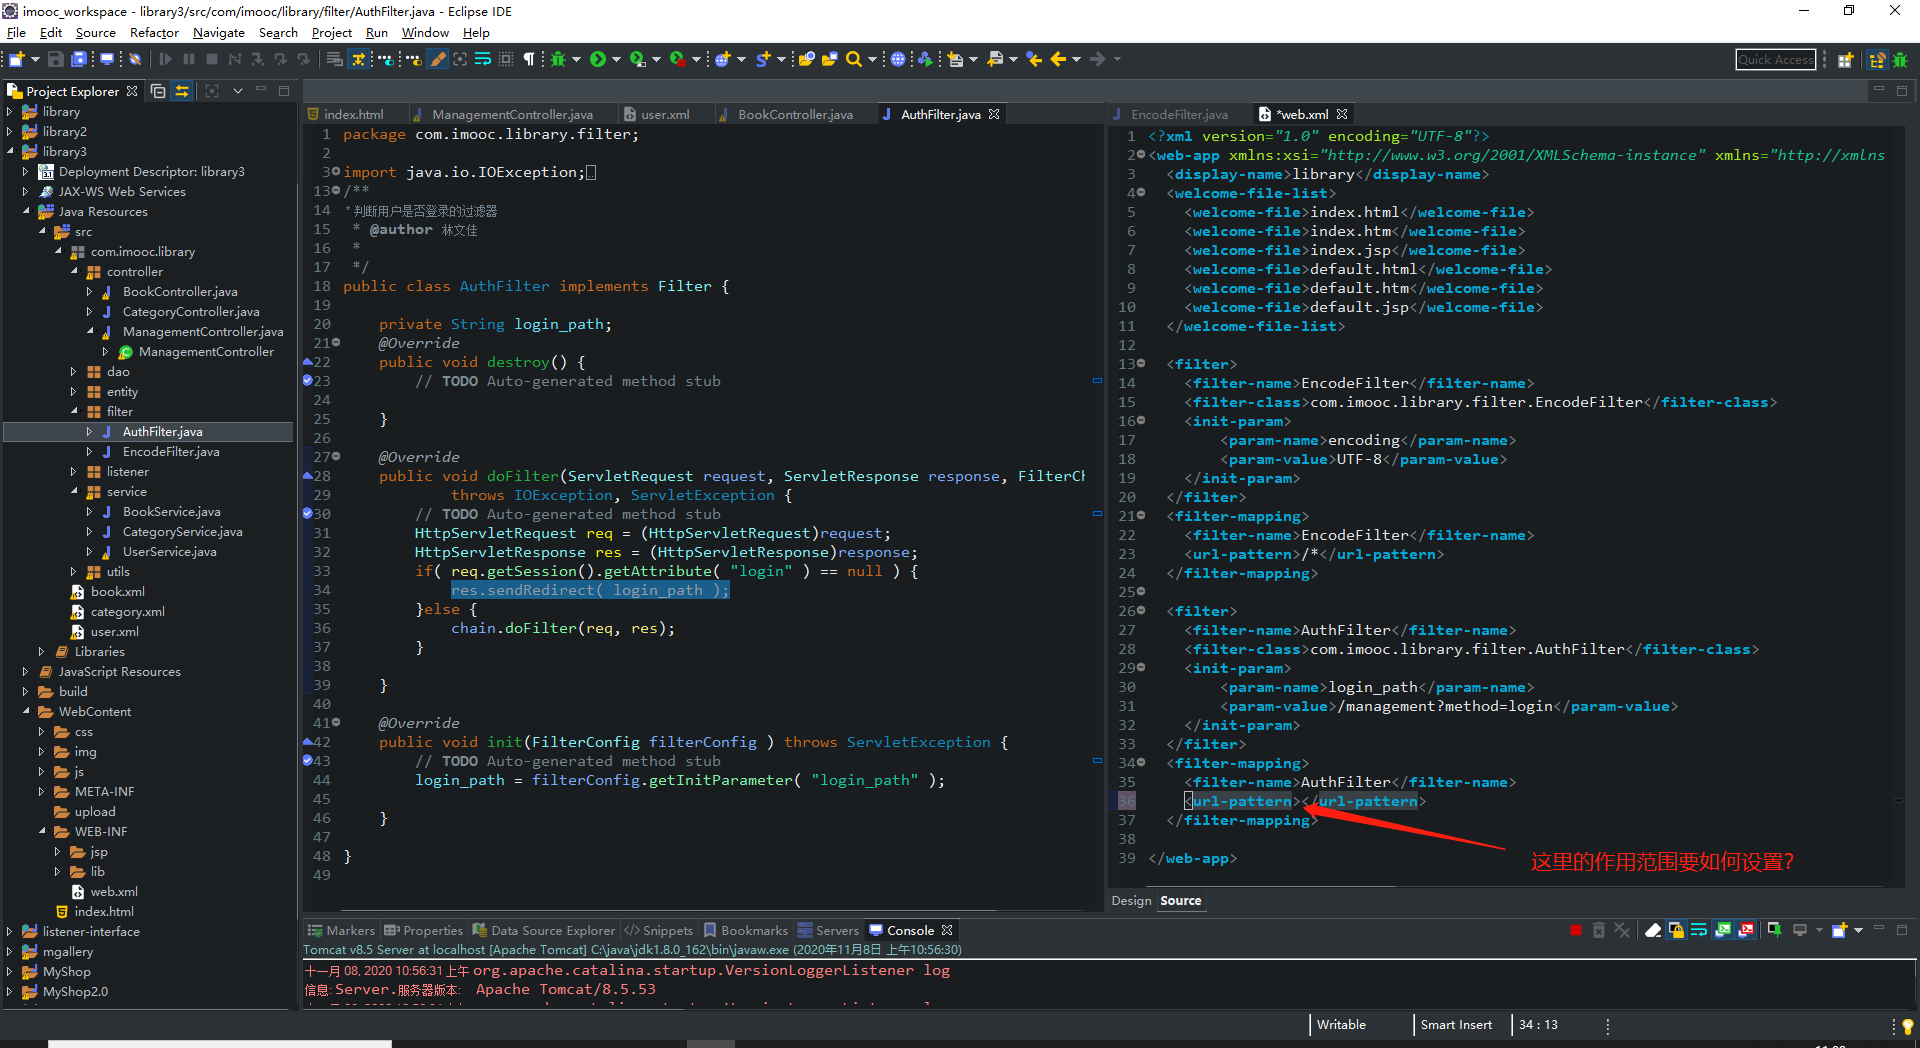Toggle Console word wrap icon
The width and height of the screenshot is (1920, 1048).
(1699, 931)
